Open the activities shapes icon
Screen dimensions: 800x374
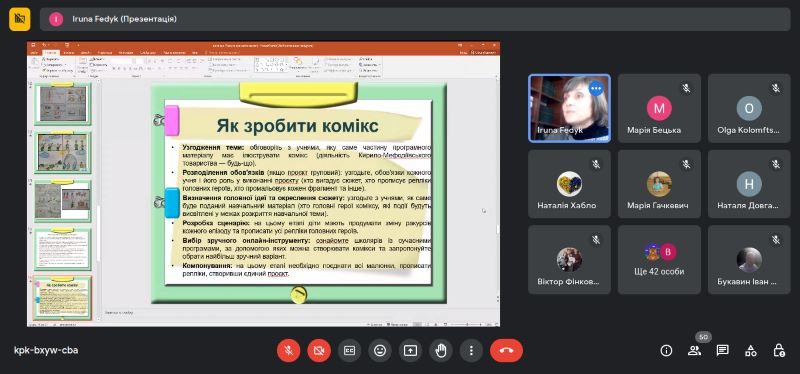pyautogui.click(x=751, y=351)
